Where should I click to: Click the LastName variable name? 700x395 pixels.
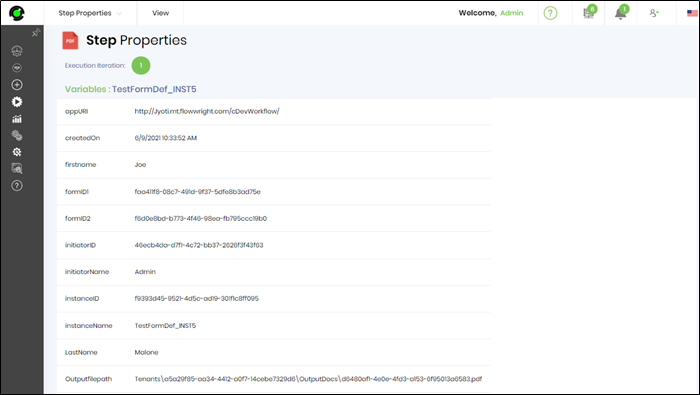click(x=81, y=352)
